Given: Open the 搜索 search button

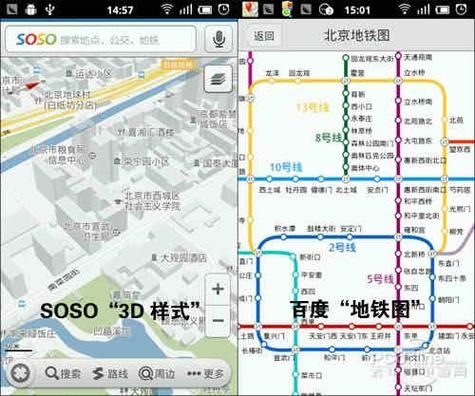Looking at the screenshot, I should pos(63,374).
